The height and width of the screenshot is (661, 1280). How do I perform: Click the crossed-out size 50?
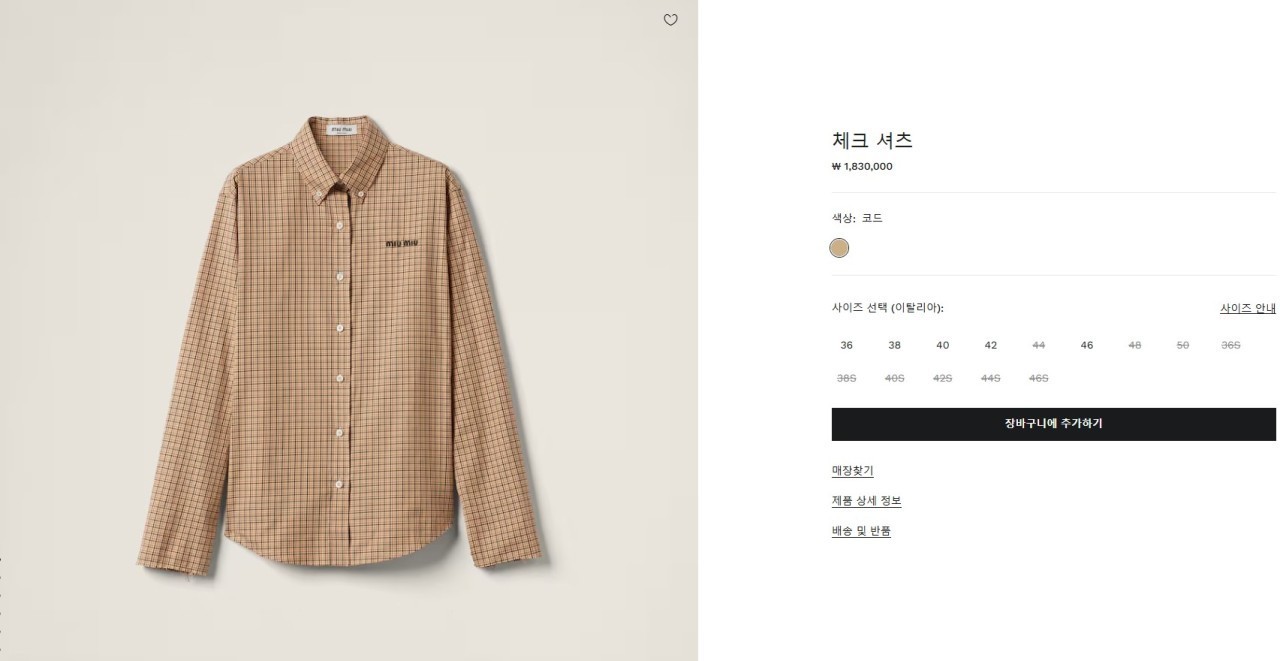pos(1183,345)
